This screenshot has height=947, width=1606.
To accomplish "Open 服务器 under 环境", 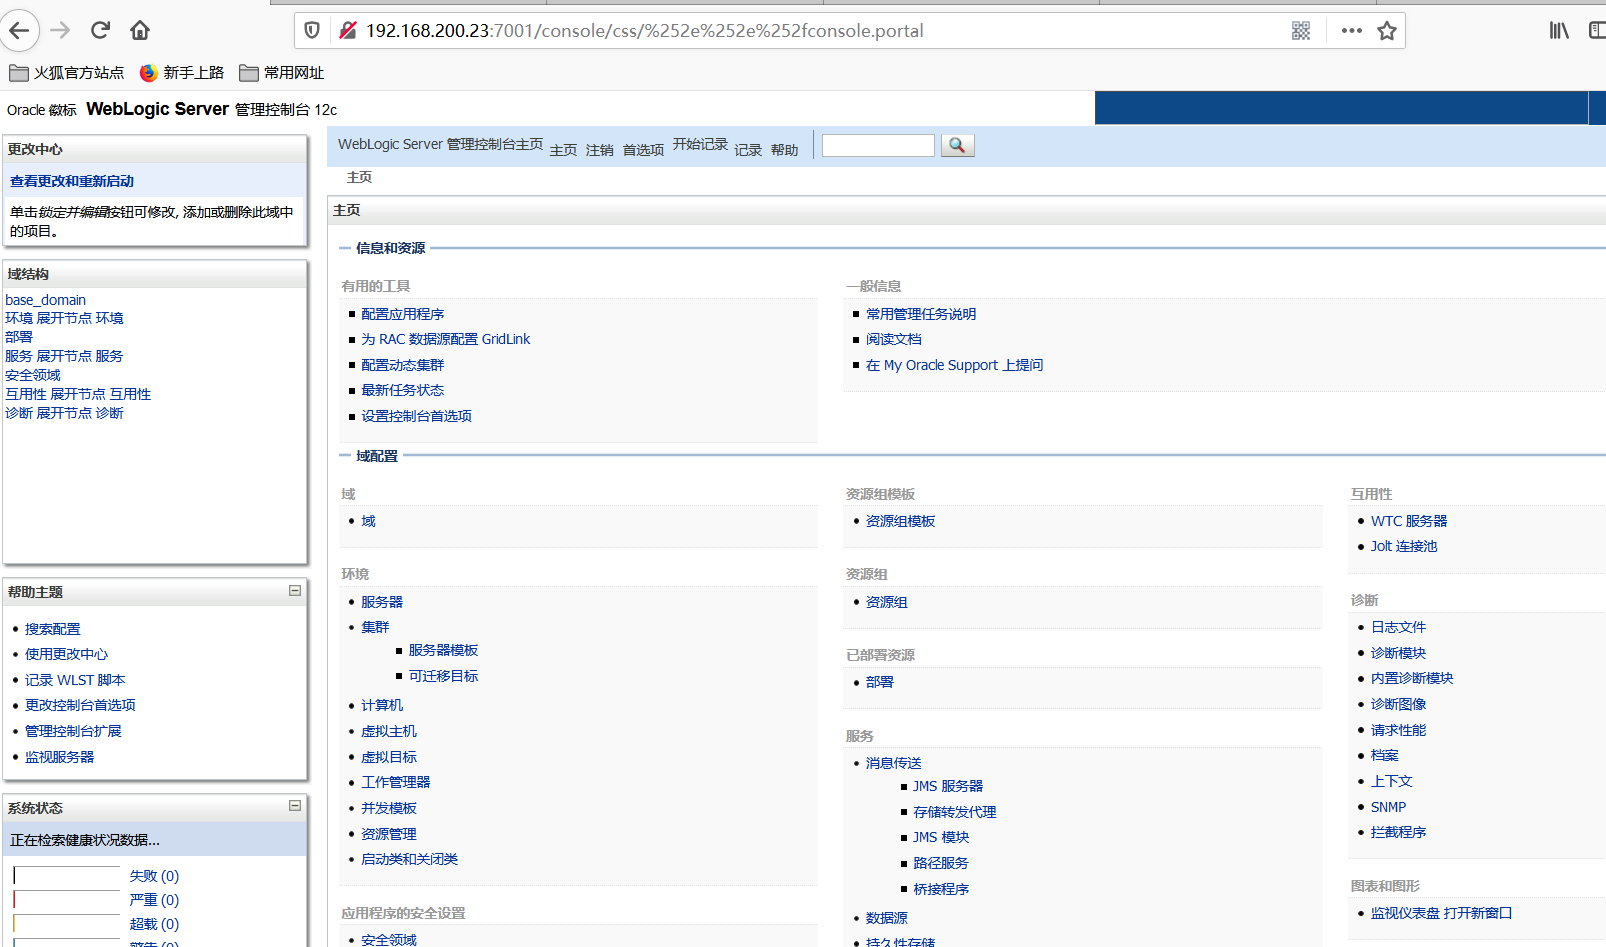I will pyautogui.click(x=382, y=602).
